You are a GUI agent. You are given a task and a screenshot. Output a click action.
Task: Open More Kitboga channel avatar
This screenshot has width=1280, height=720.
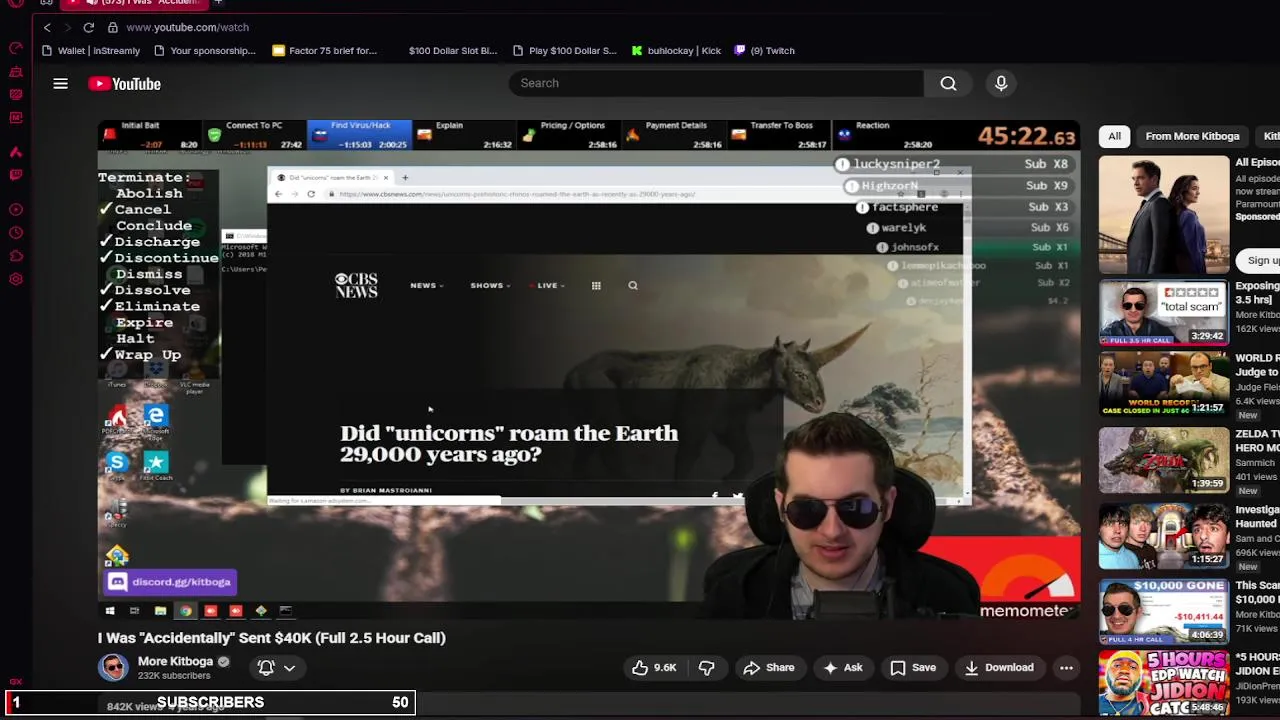(x=113, y=667)
